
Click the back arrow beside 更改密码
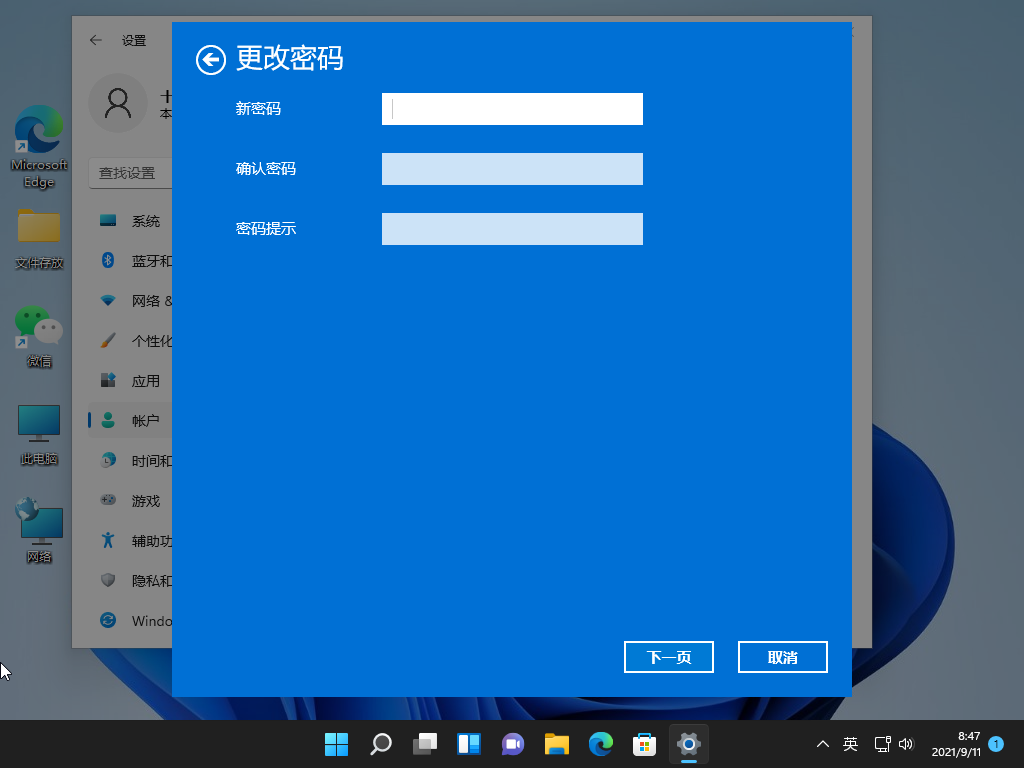[211, 60]
